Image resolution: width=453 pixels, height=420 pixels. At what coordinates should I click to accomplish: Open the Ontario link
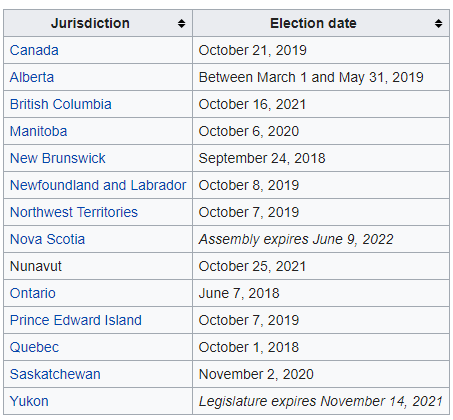point(33,293)
